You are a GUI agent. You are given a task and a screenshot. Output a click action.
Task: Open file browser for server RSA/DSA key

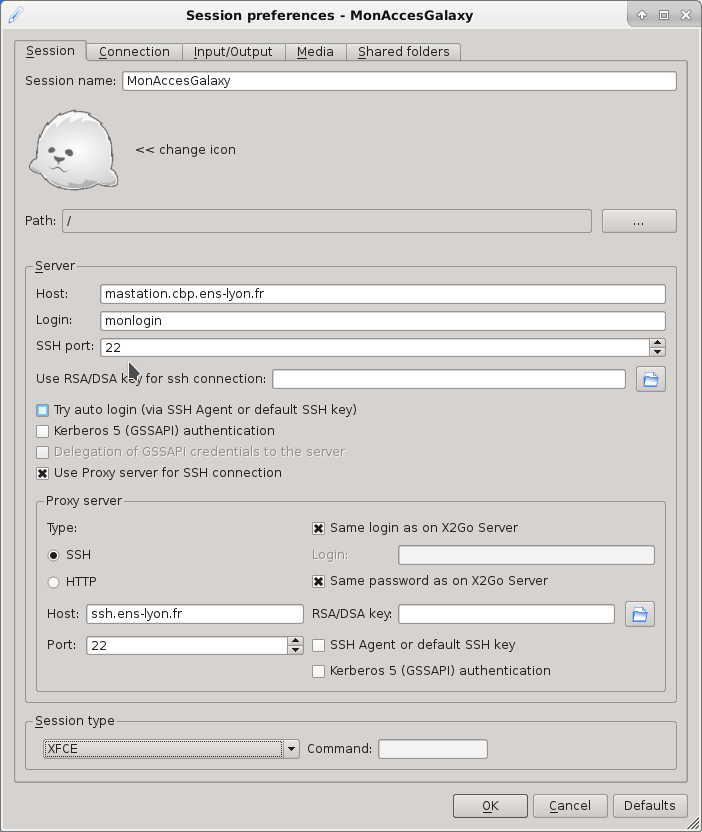(651, 379)
